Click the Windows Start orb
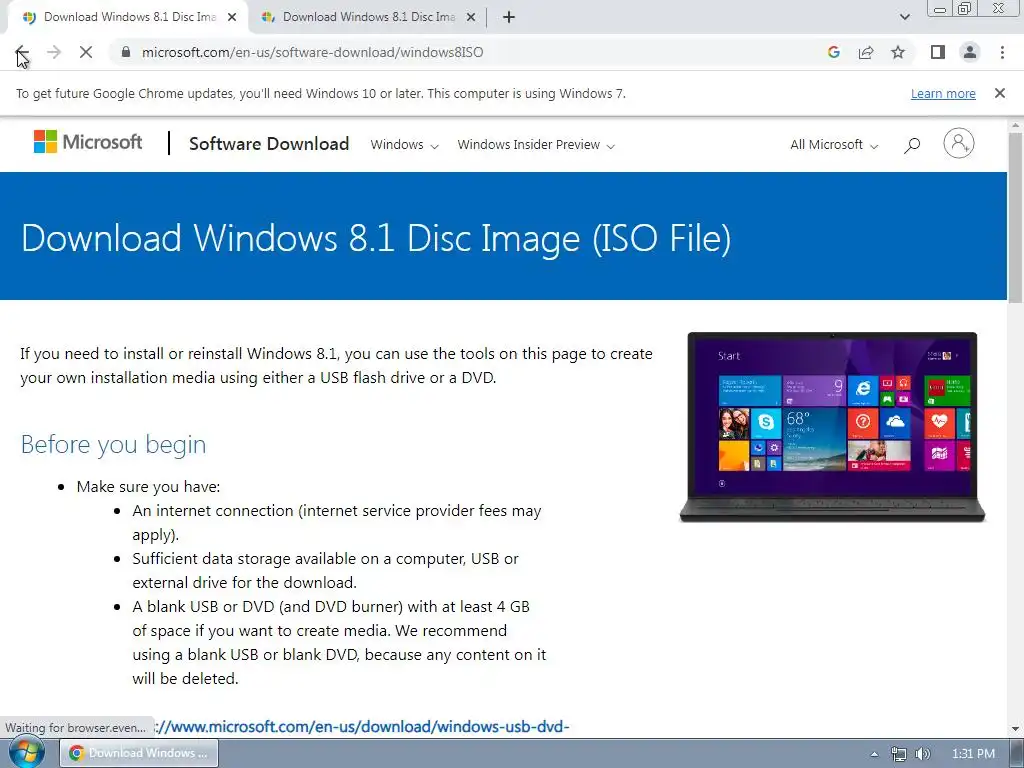The width and height of the screenshot is (1024, 768). coord(26,754)
